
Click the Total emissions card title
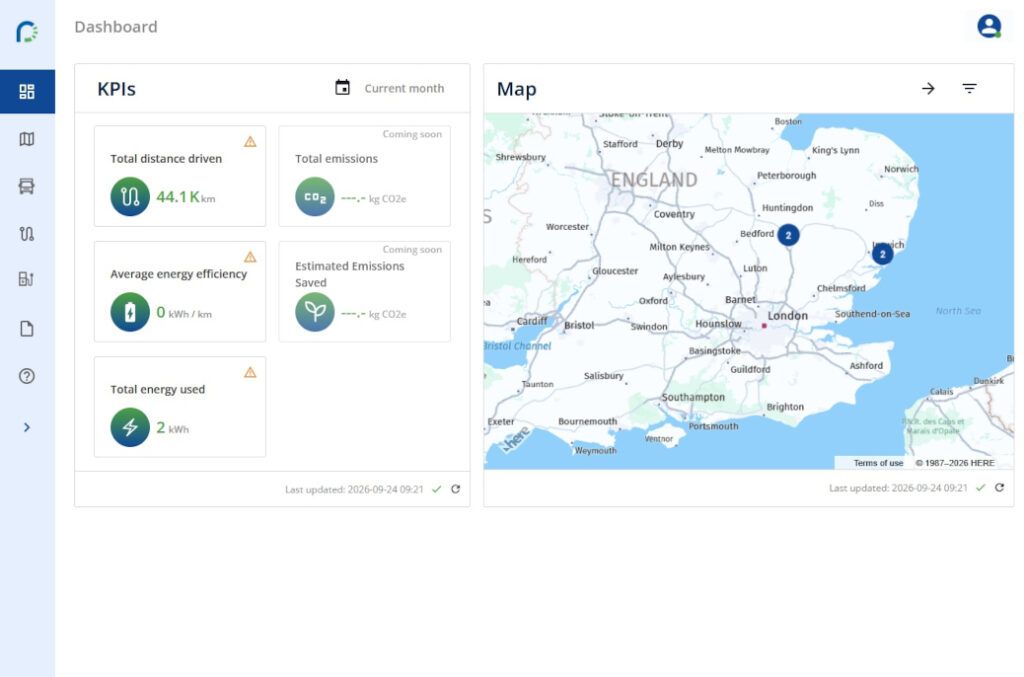[x=336, y=159]
